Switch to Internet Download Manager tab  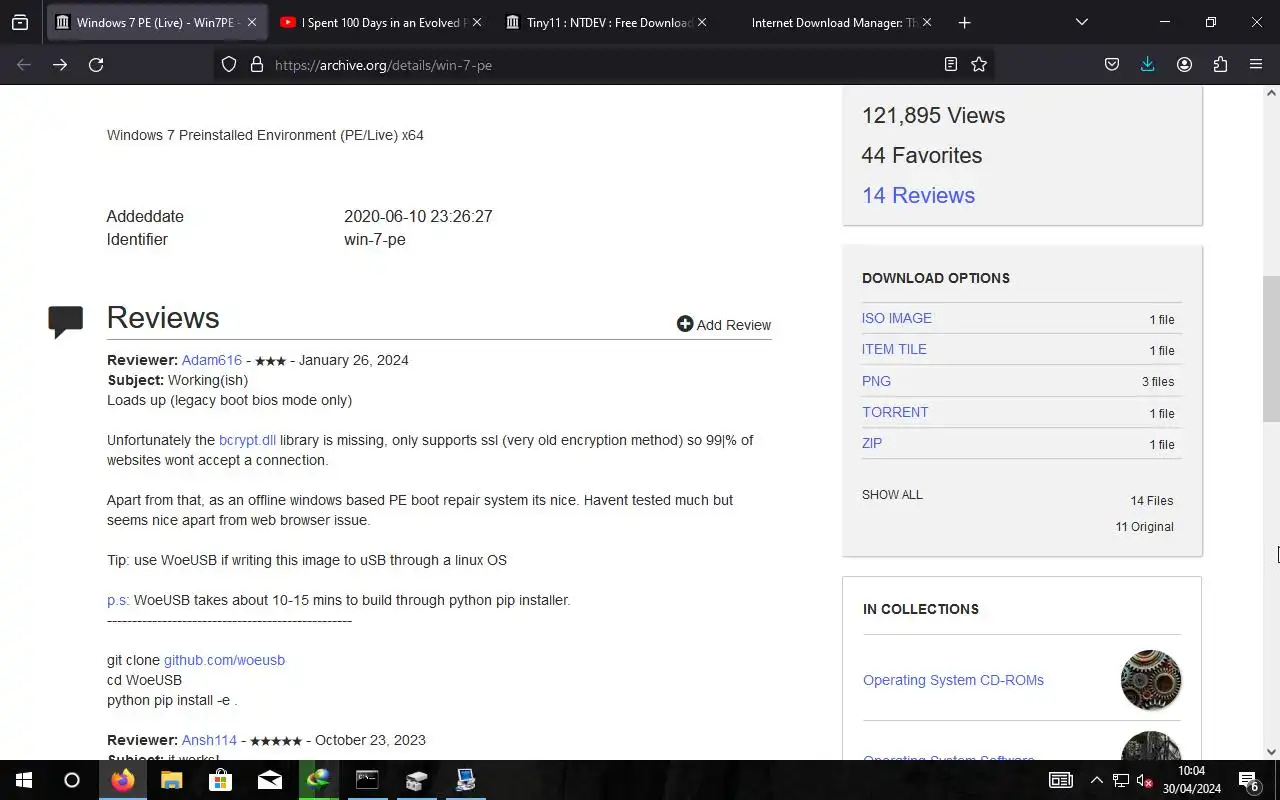click(x=833, y=22)
